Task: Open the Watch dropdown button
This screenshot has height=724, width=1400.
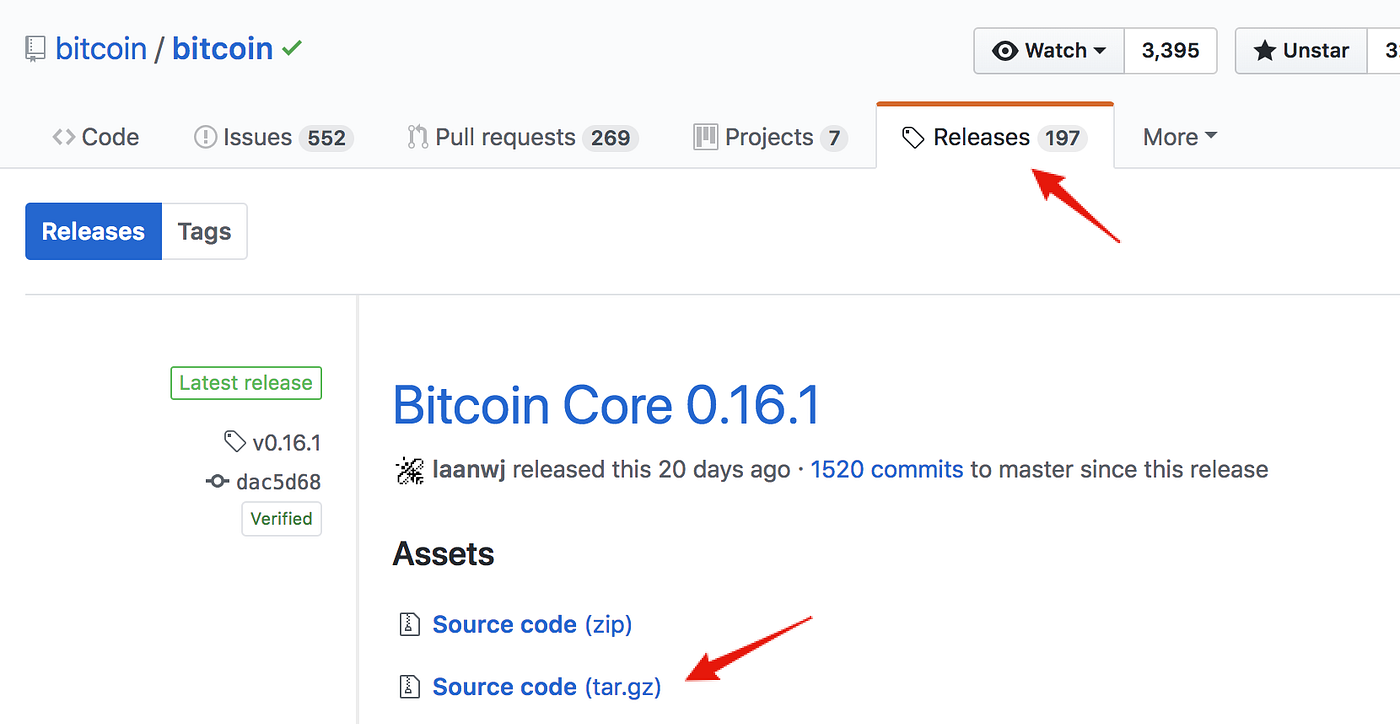Action: (x=1049, y=50)
